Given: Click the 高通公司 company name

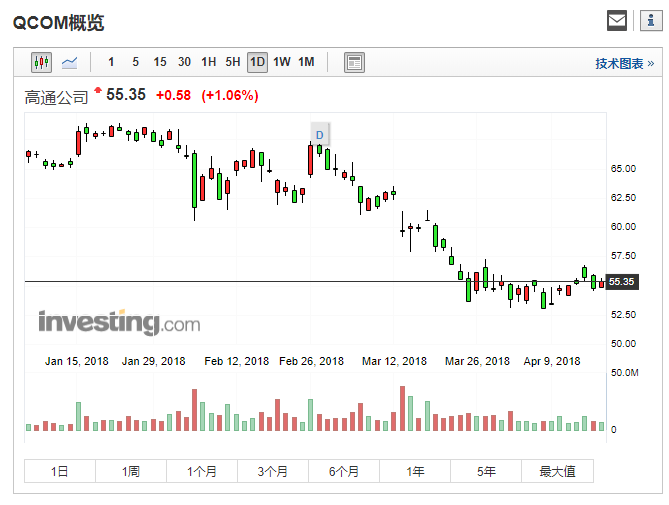Looking at the screenshot, I should [x=56, y=97].
